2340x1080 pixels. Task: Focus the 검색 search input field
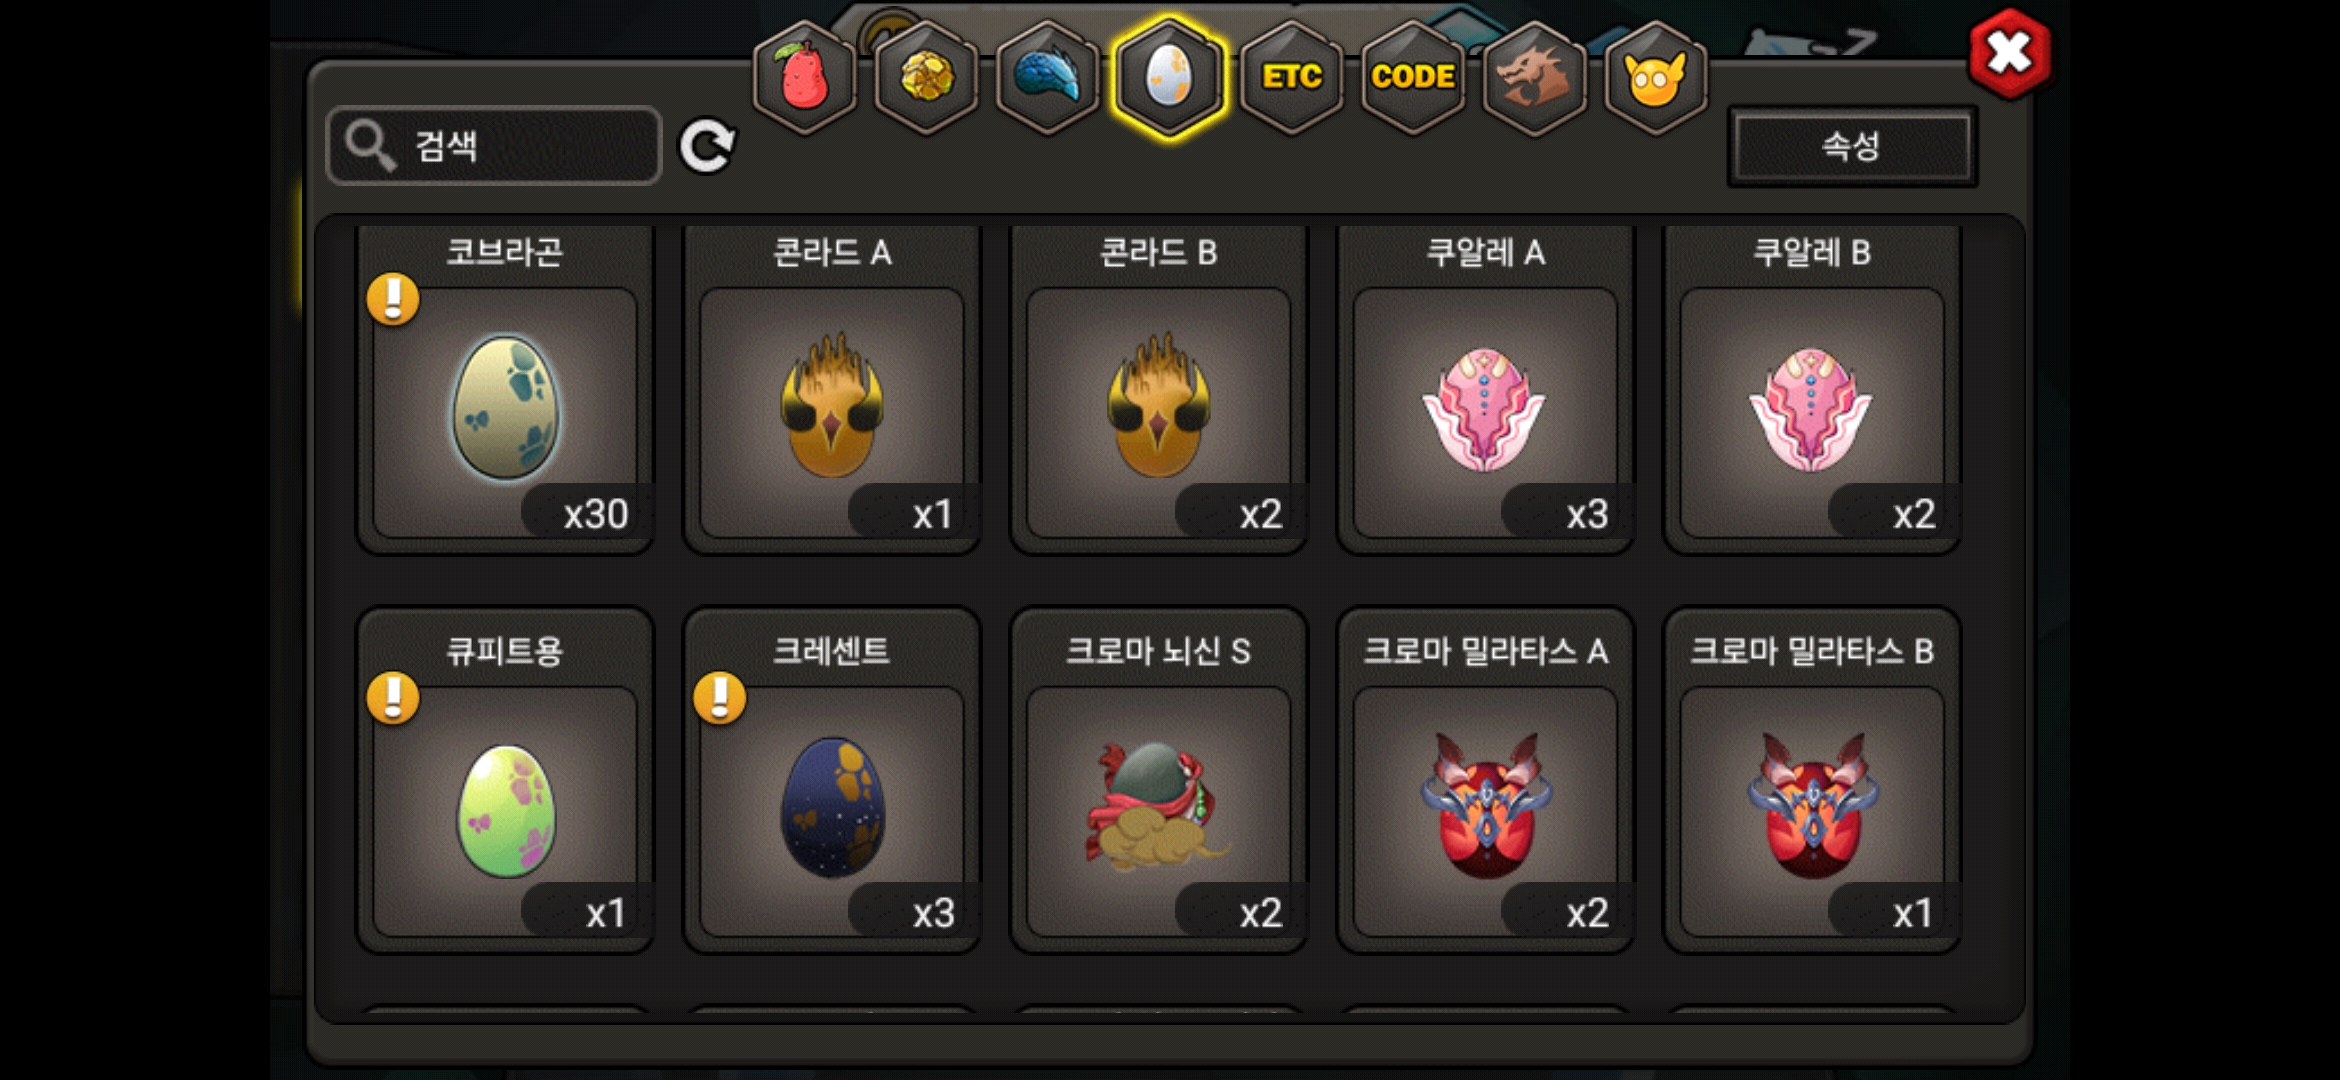coord(494,146)
